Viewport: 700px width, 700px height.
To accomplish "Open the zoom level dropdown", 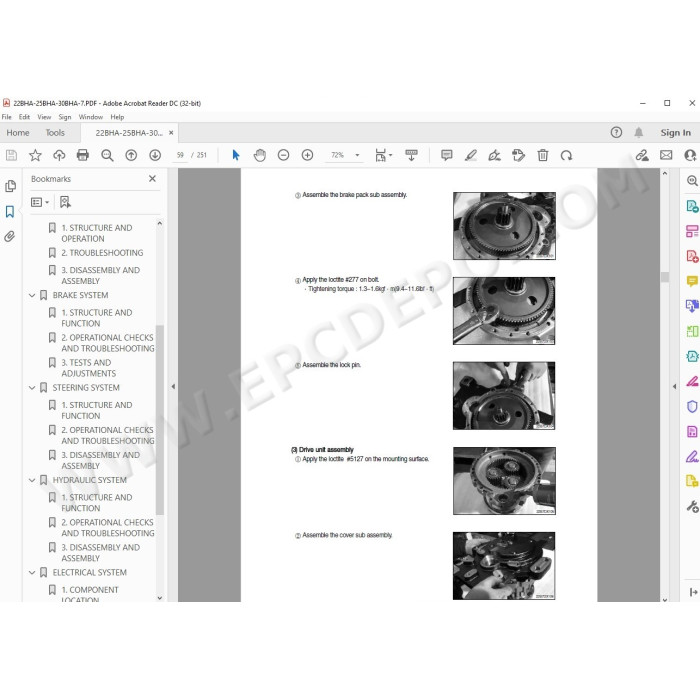I will [357, 155].
